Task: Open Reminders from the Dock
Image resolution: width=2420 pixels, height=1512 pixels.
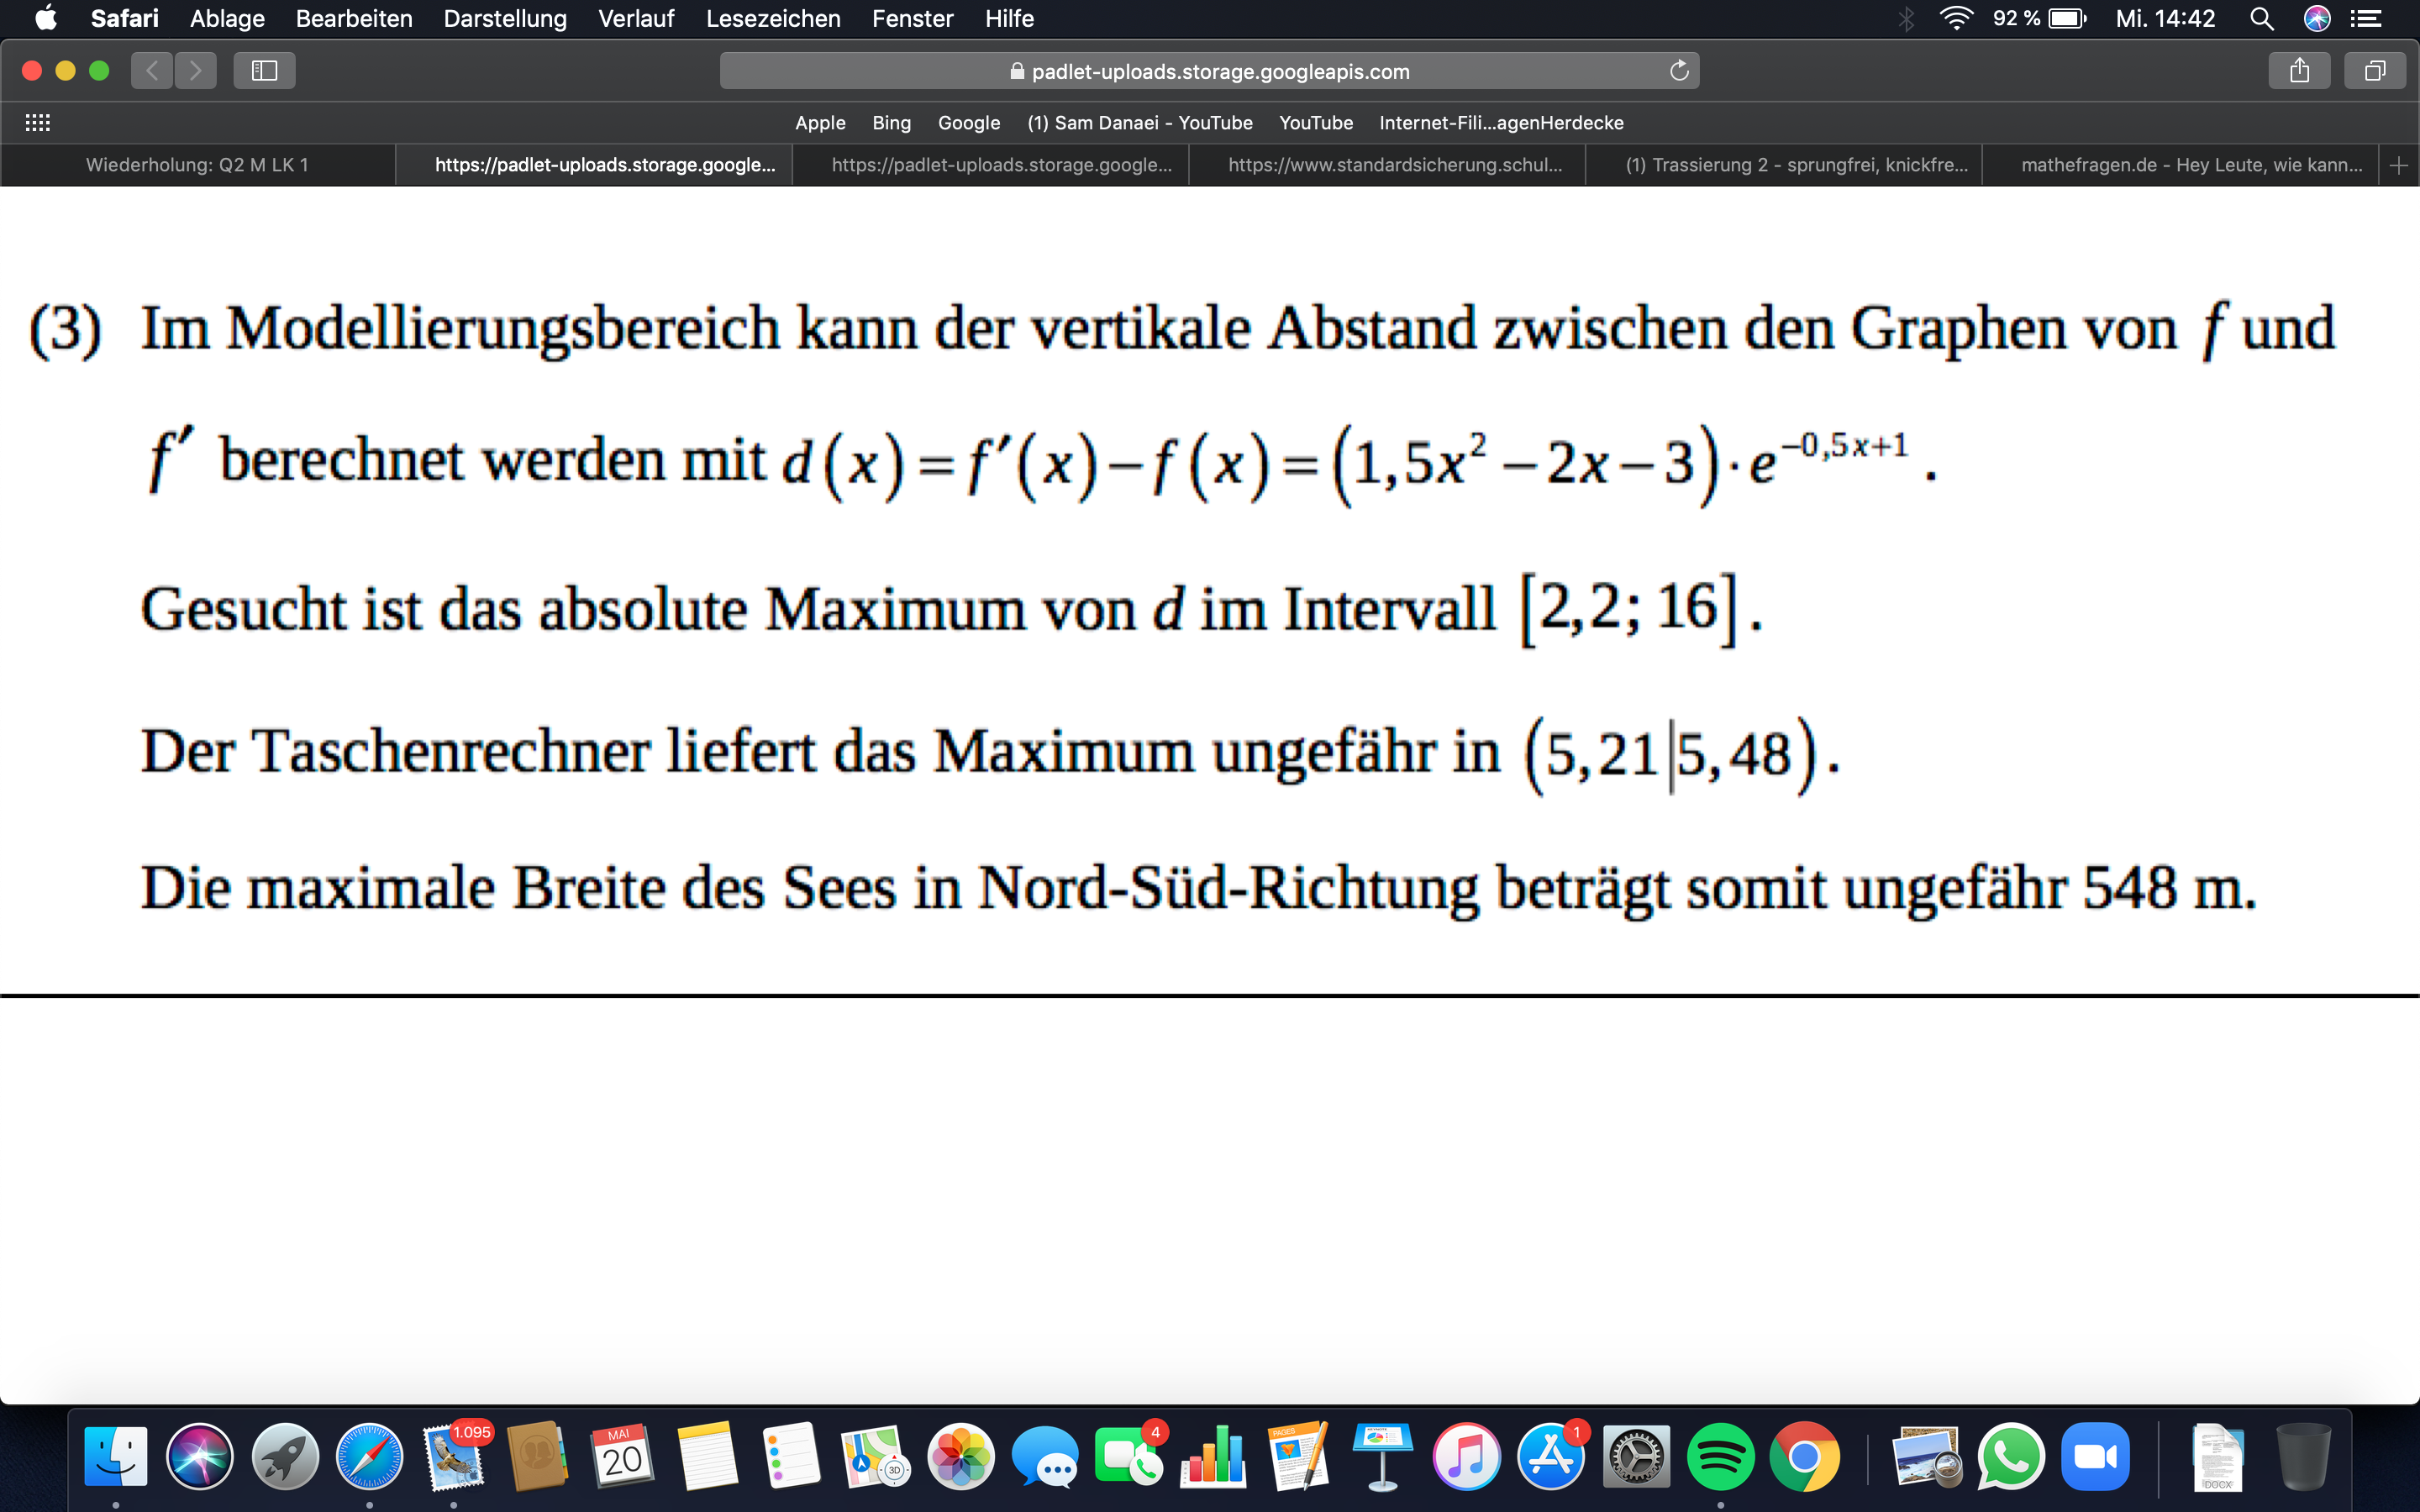Action: (x=791, y=1456)
